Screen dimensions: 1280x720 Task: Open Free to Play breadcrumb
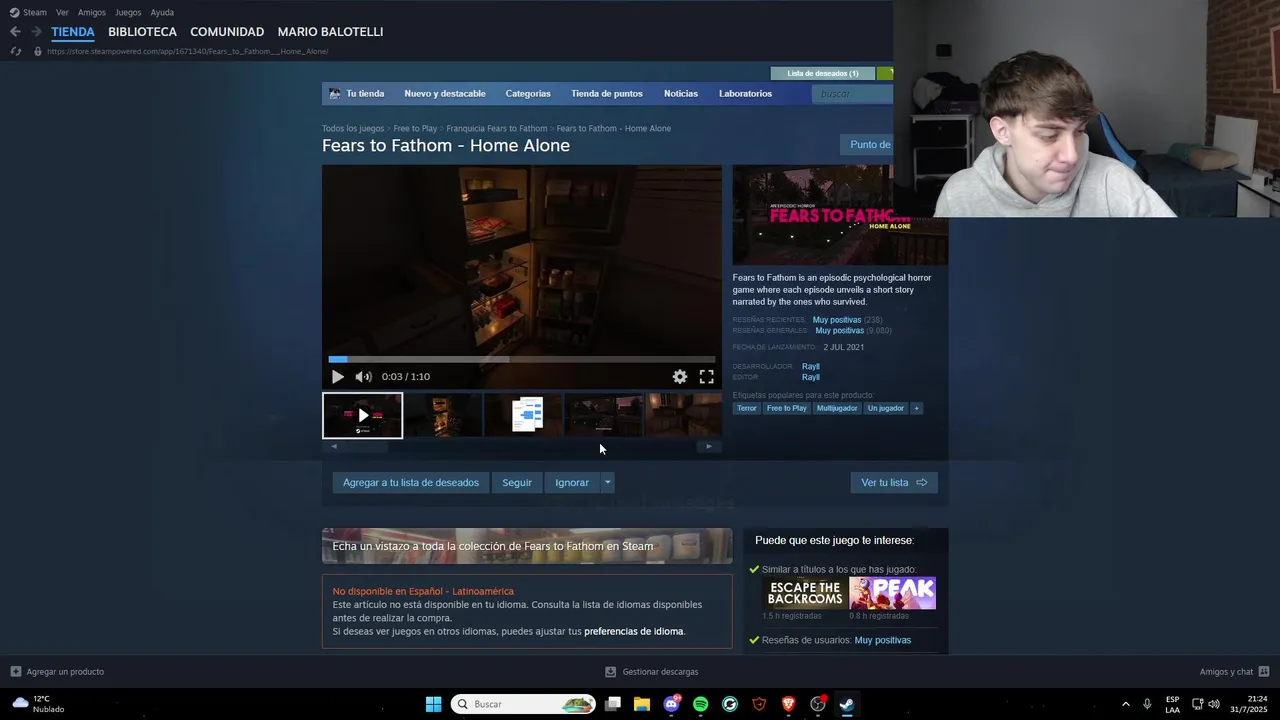(x=415, y=129)
